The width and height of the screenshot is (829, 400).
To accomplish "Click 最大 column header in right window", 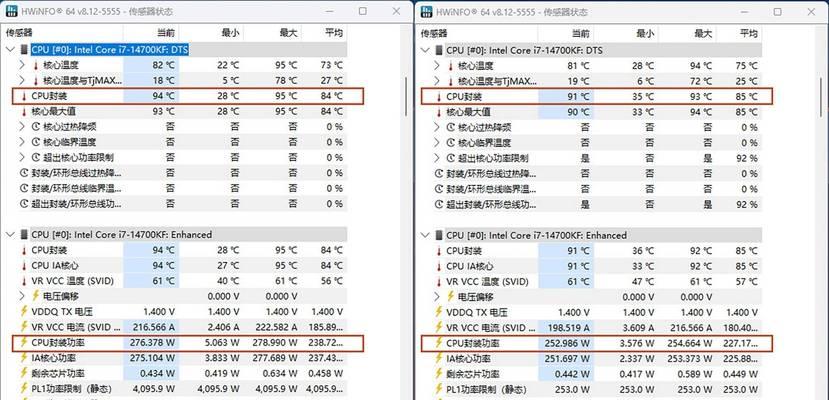I will [x=703, y=34].
